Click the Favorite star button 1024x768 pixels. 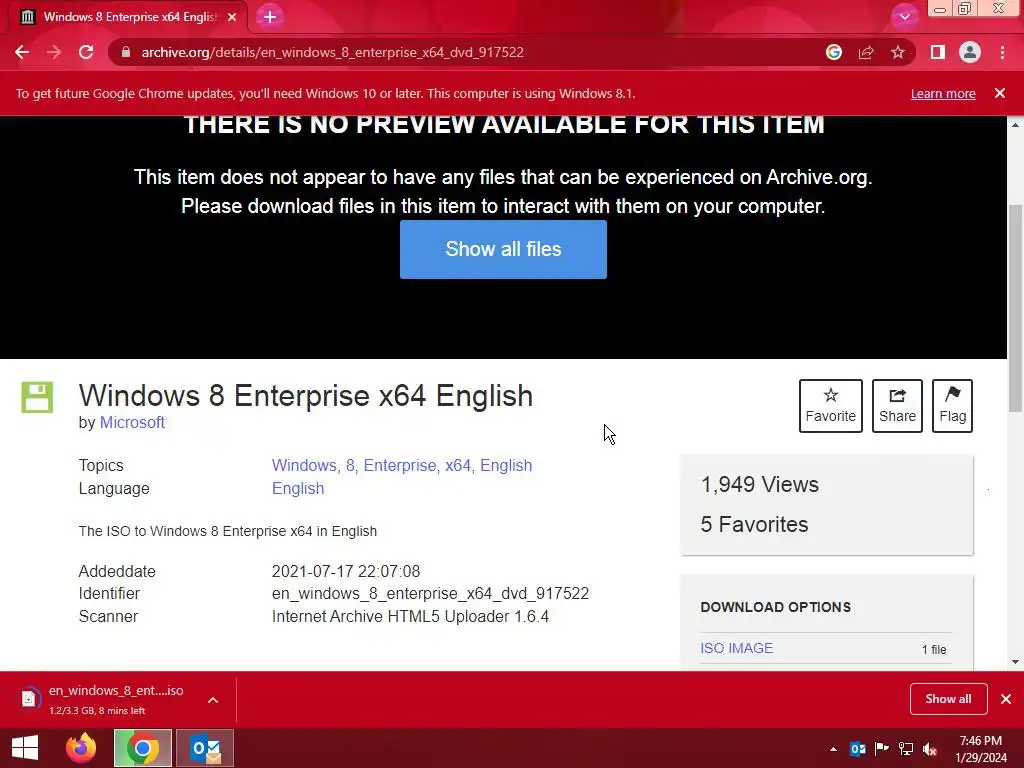[831, 406]
